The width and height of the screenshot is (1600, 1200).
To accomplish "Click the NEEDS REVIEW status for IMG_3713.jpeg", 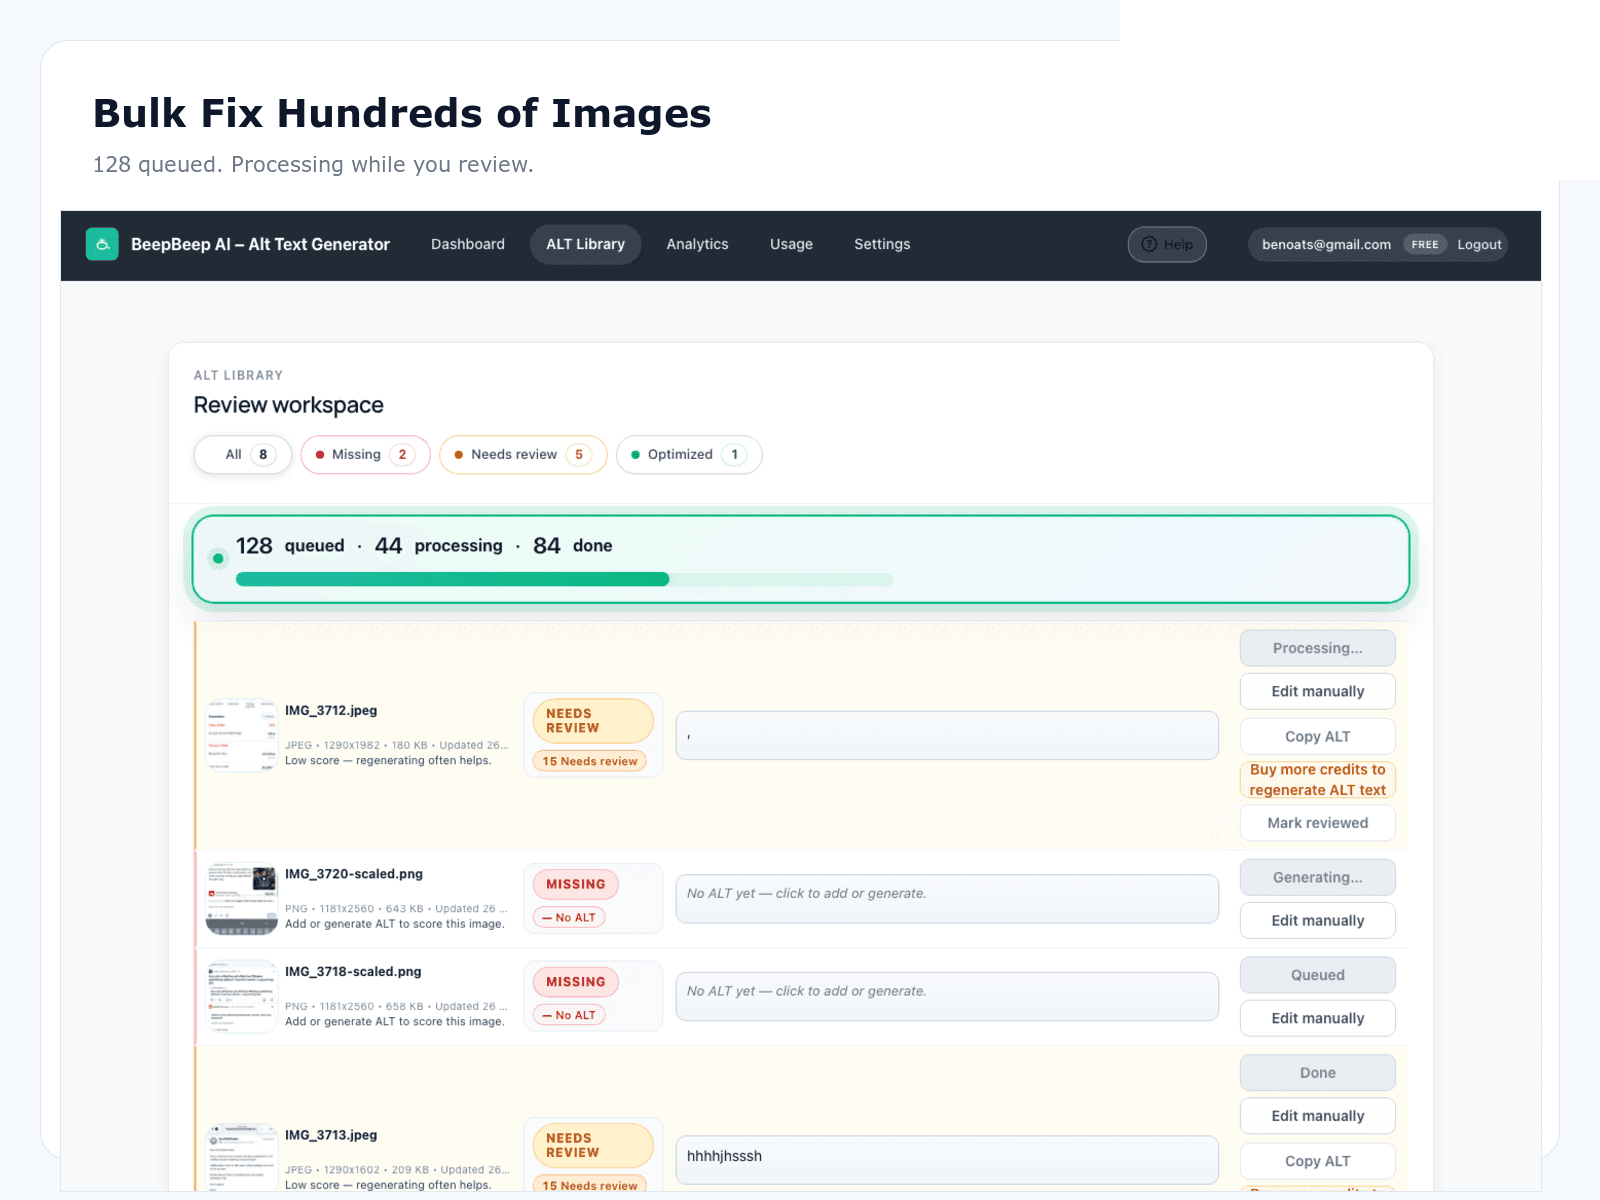I will [x=593, y=1146].
